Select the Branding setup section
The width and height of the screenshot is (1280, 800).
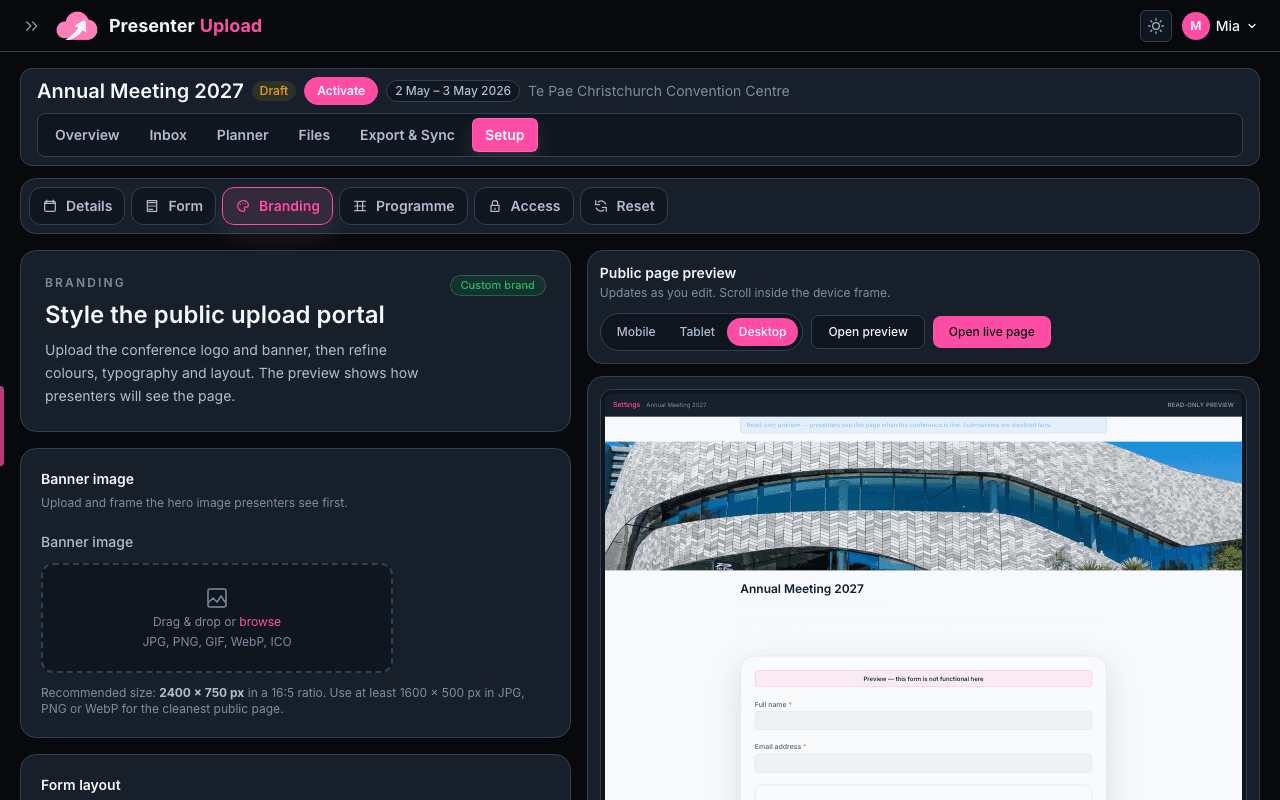[x=277, y=206]
